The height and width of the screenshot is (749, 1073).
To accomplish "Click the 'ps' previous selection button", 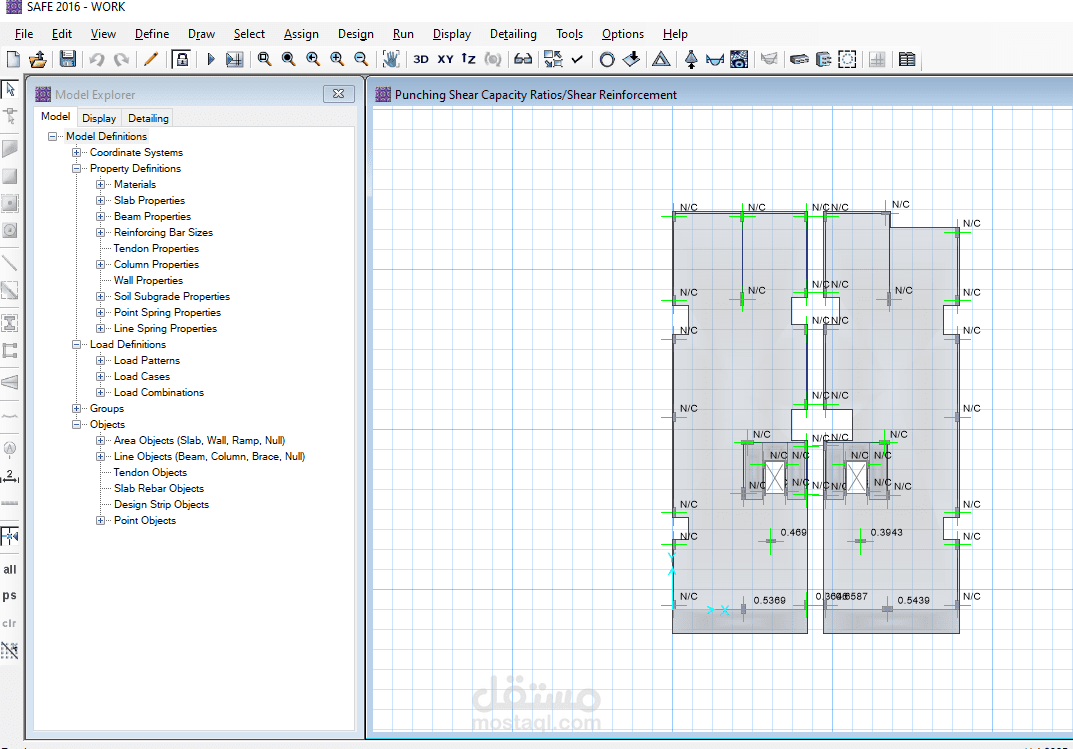I will [10, 596].
